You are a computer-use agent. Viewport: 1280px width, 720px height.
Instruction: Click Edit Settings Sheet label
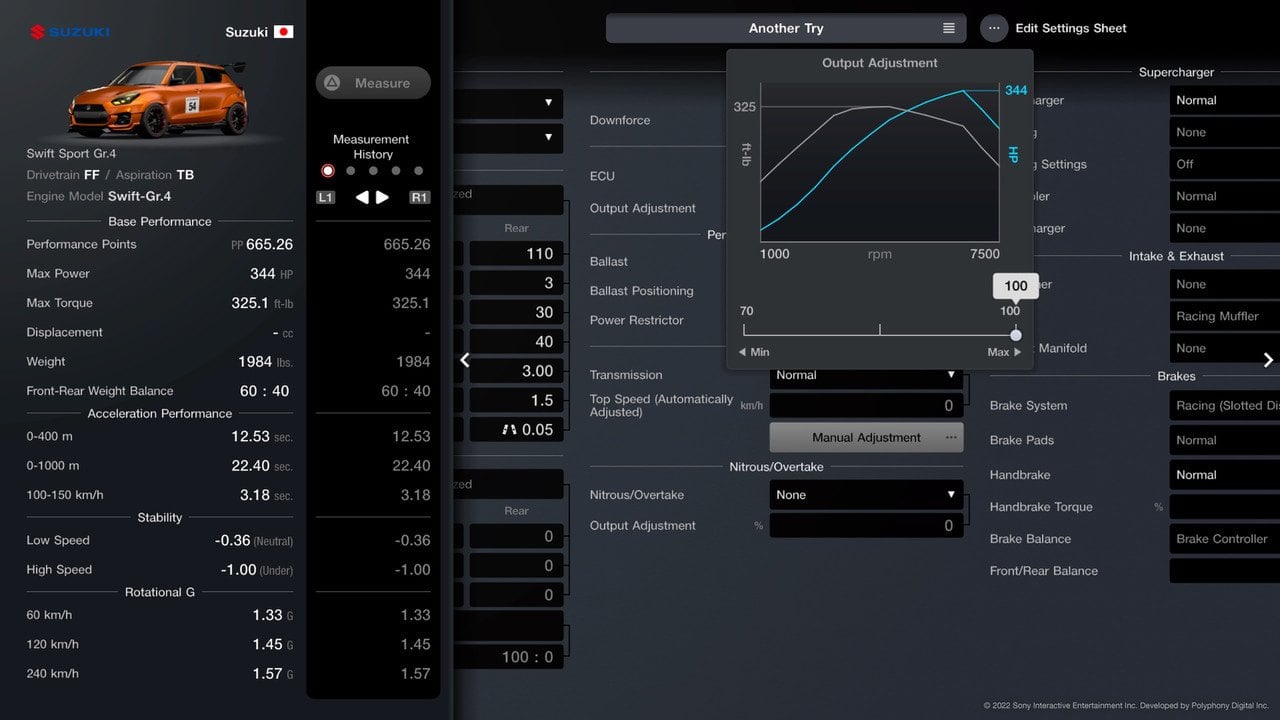1071,28
